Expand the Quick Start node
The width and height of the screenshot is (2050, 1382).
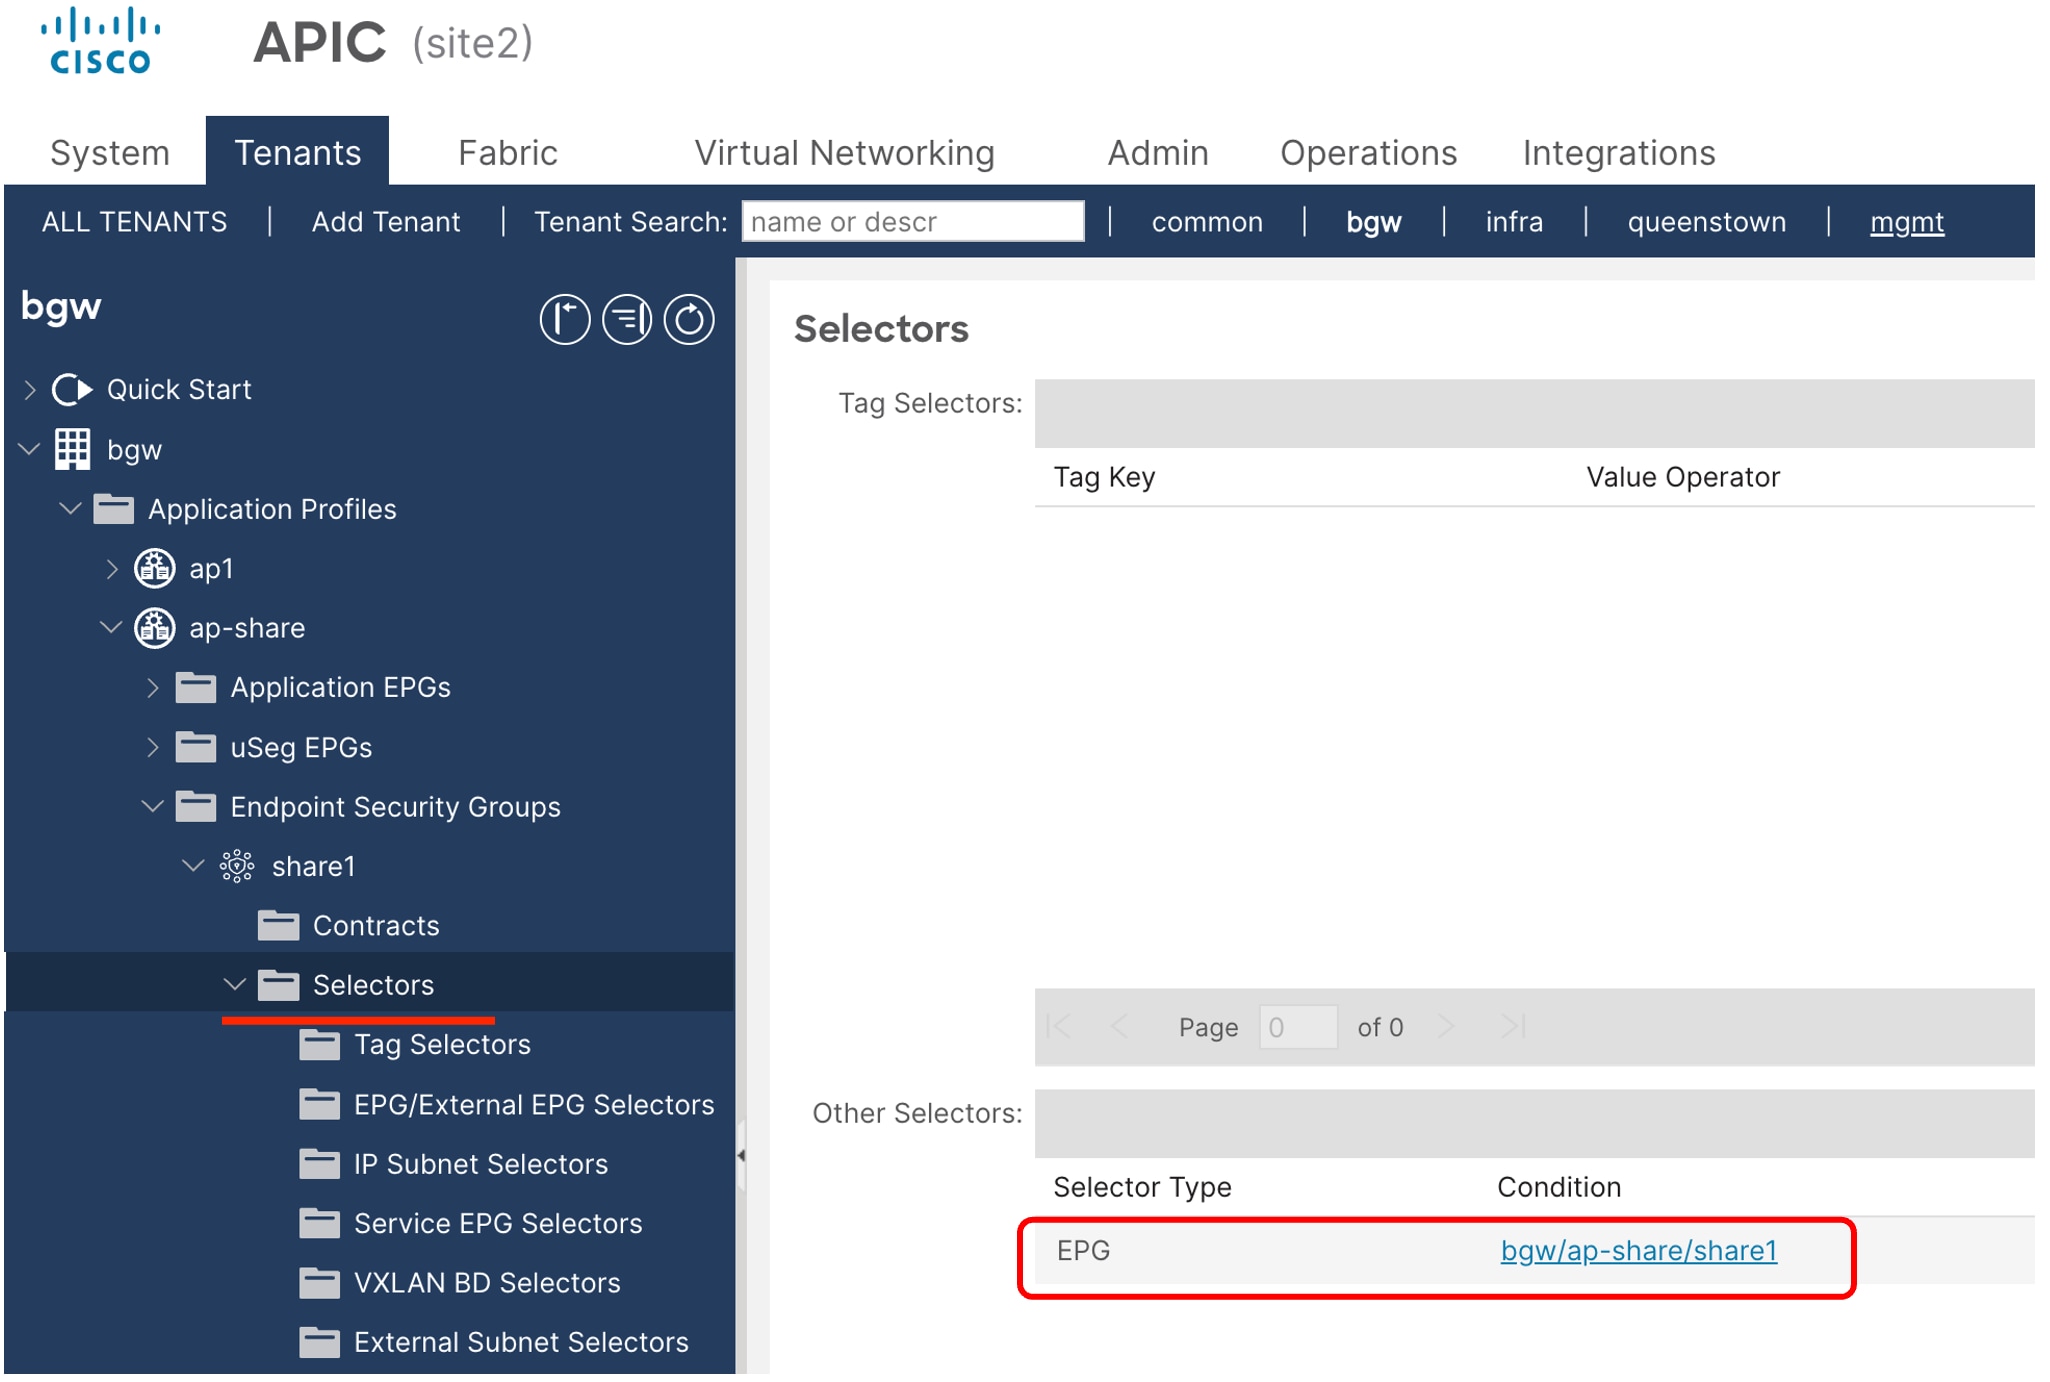tap(30, 389)
